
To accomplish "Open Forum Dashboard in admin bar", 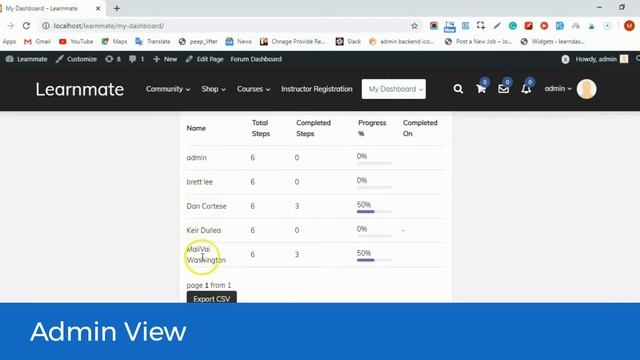I will (x=256, y=59).
